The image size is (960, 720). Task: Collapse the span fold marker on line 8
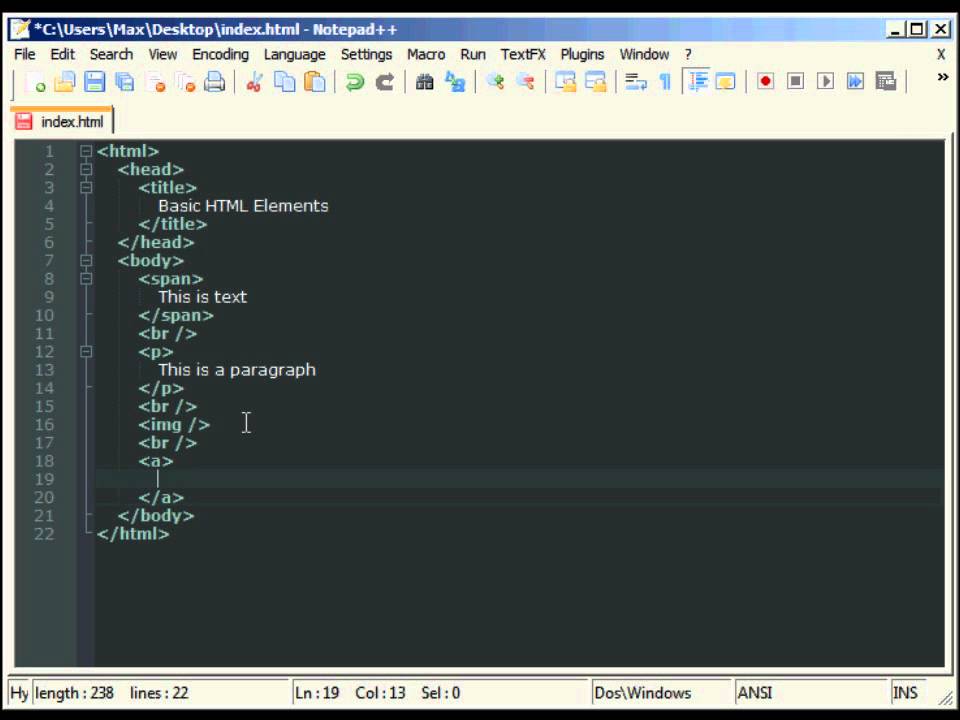86,279
